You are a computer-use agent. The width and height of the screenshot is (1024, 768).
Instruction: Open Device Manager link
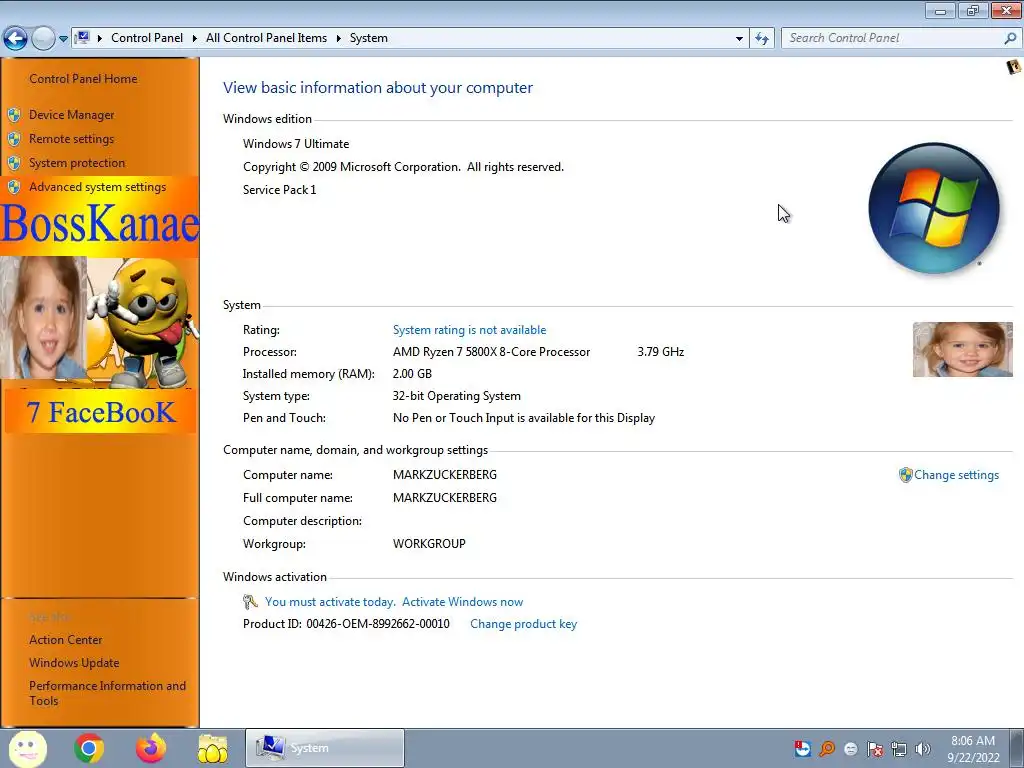pos(71,115)
